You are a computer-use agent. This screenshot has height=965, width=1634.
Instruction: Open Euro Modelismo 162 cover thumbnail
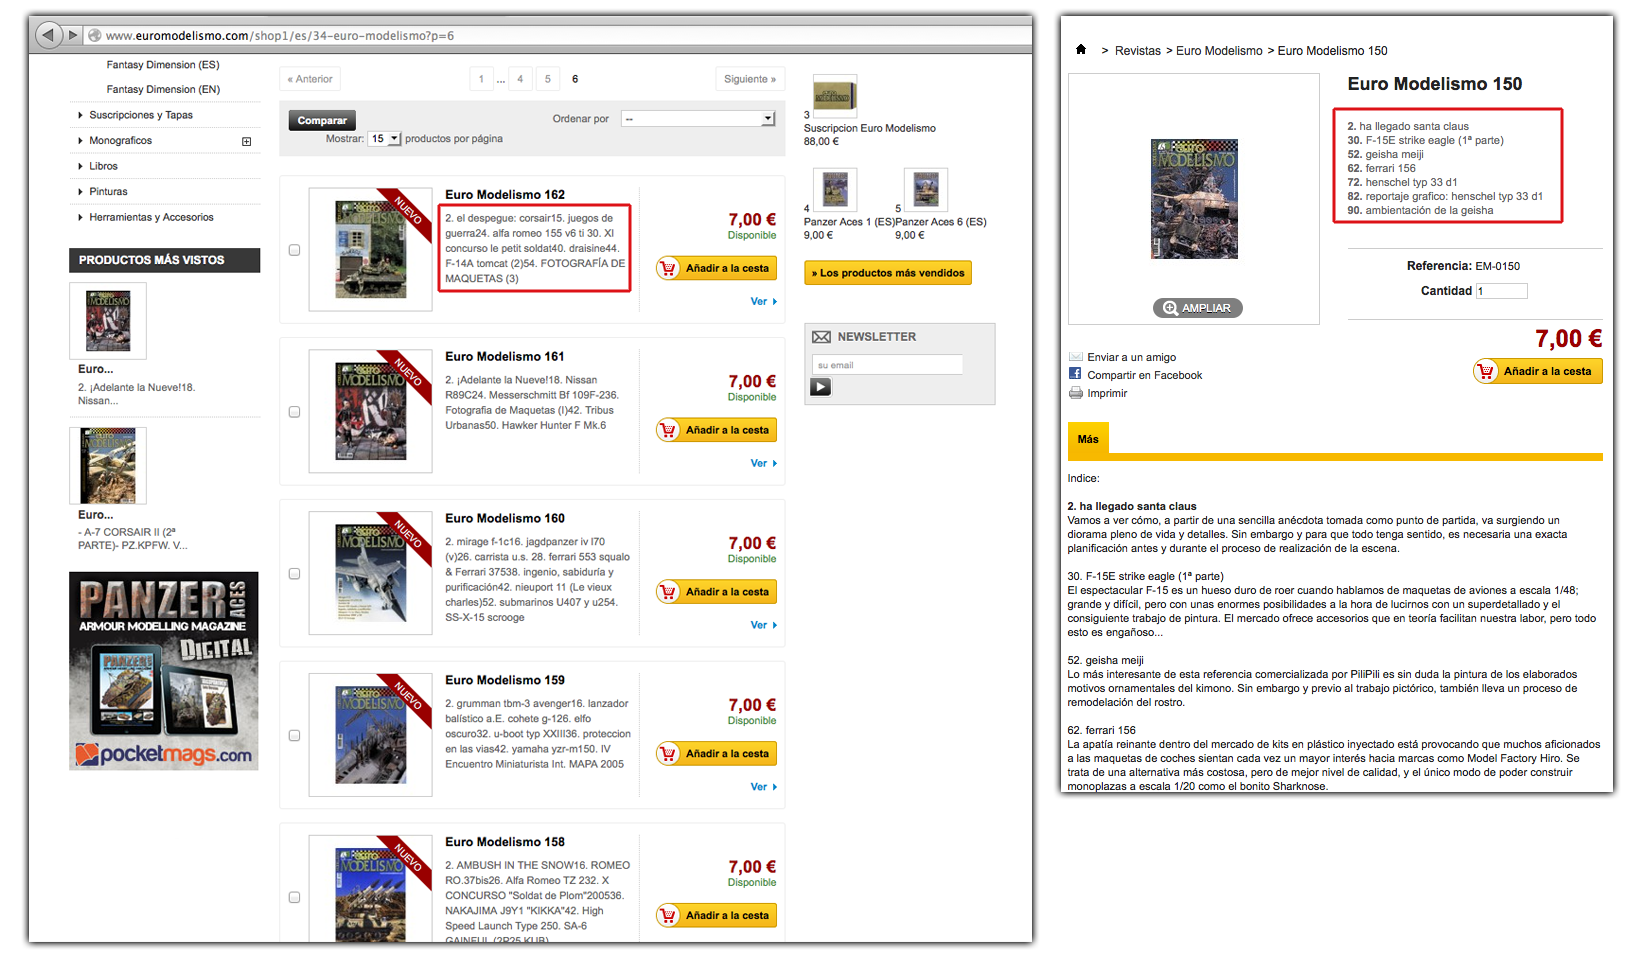pyautogui.click(x=371, y=249)
